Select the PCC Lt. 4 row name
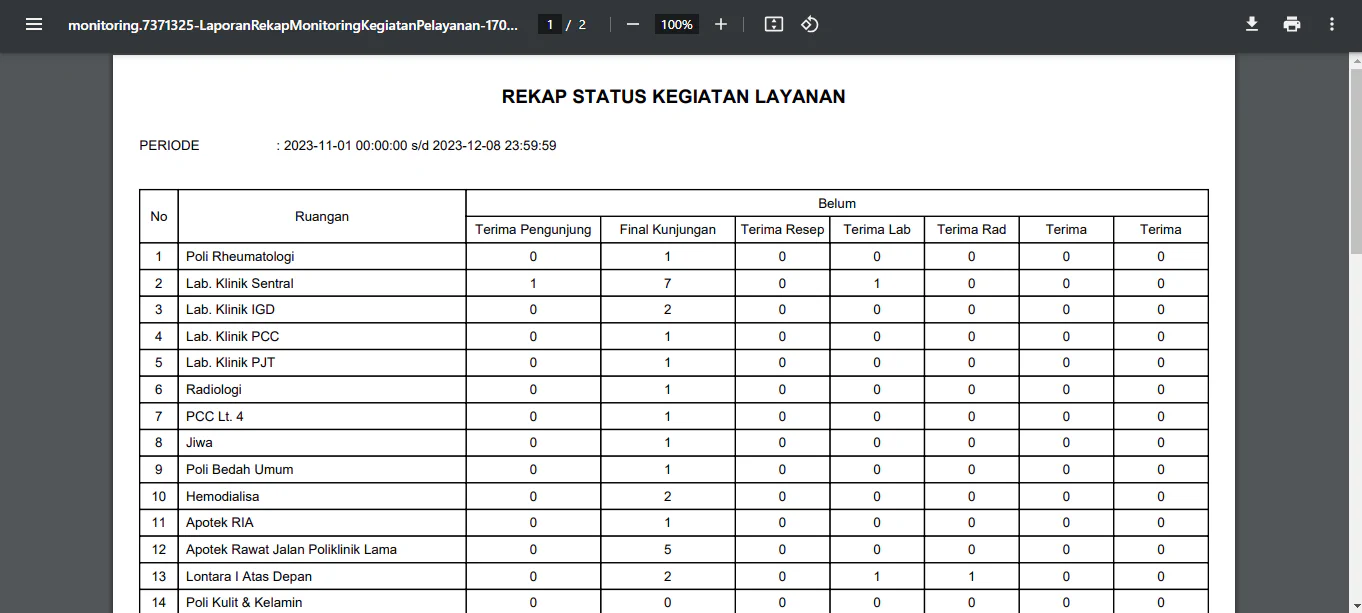The width and height of the screenshot is (1362, 613). click(215, 417)
